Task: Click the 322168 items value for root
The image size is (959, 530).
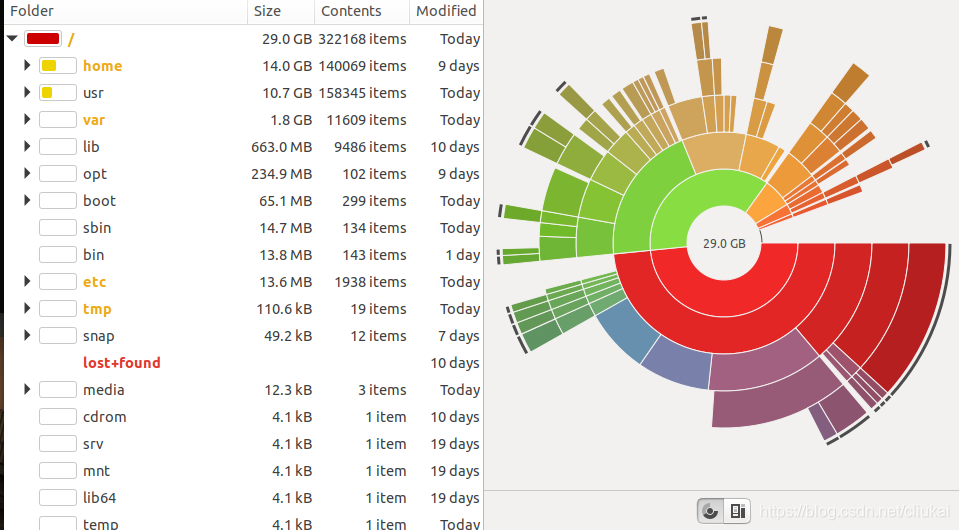Action: [362, 39]
